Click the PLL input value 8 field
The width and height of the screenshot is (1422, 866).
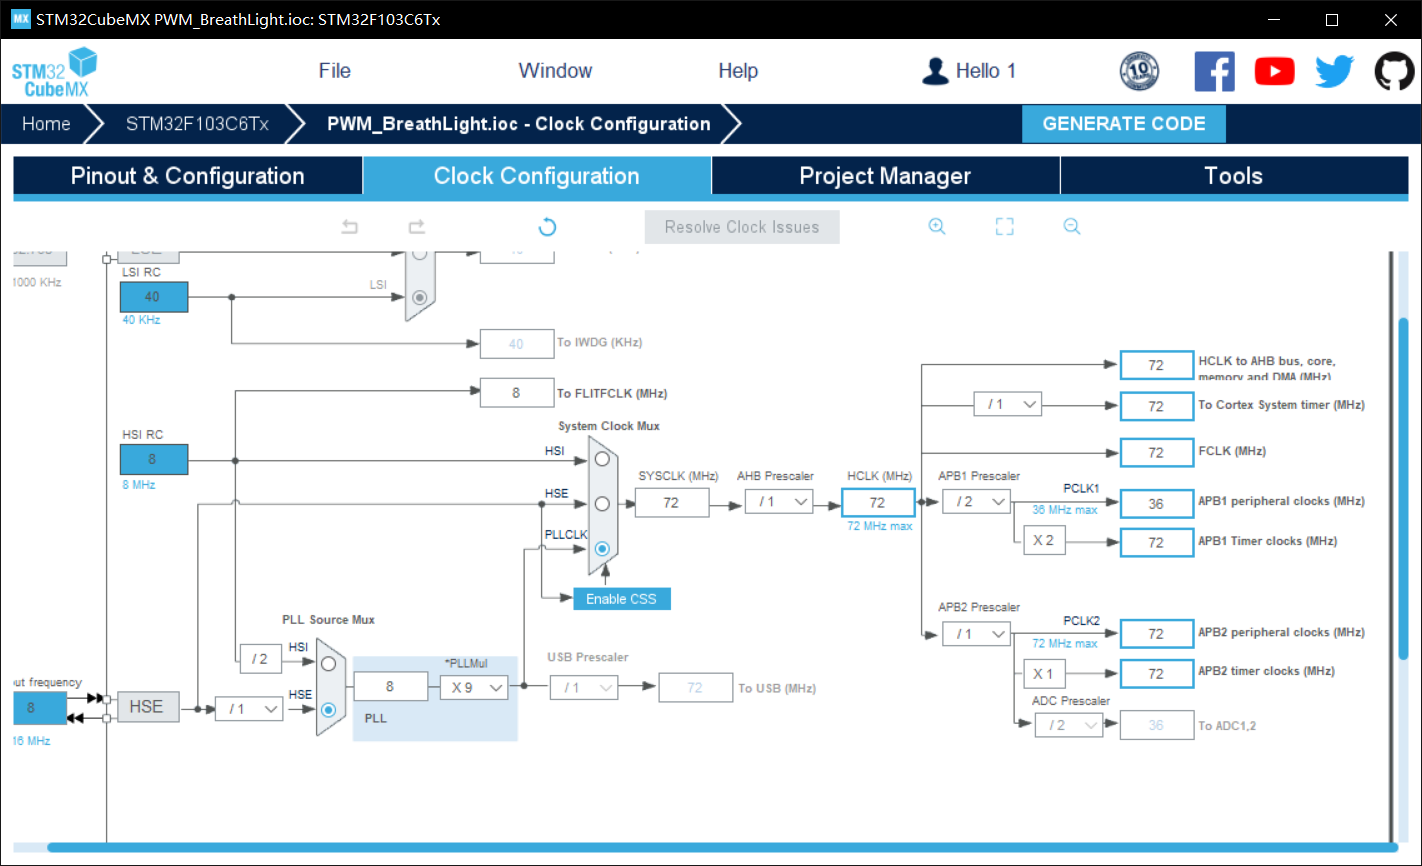(391, 687)
